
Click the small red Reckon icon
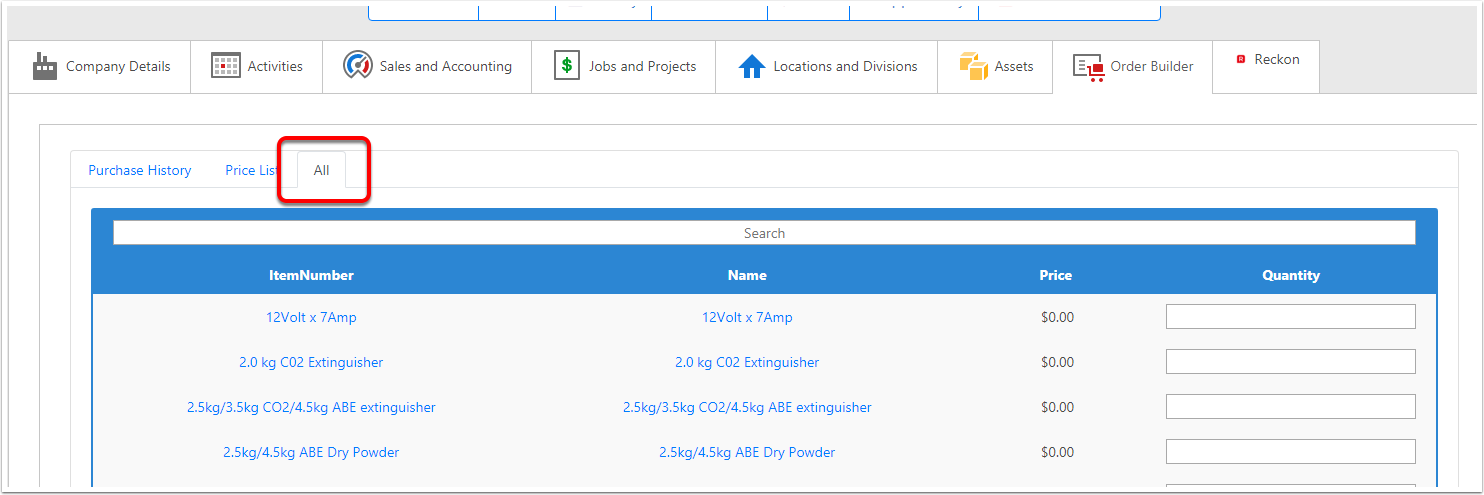[x=1241, y=59]
